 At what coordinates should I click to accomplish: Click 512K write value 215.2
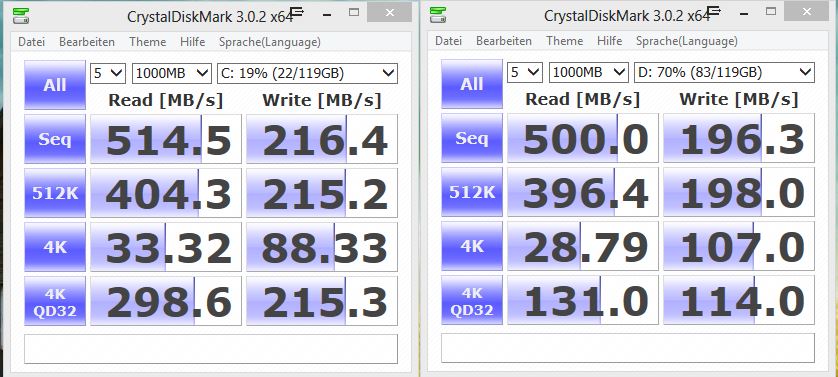pos(322,193)
